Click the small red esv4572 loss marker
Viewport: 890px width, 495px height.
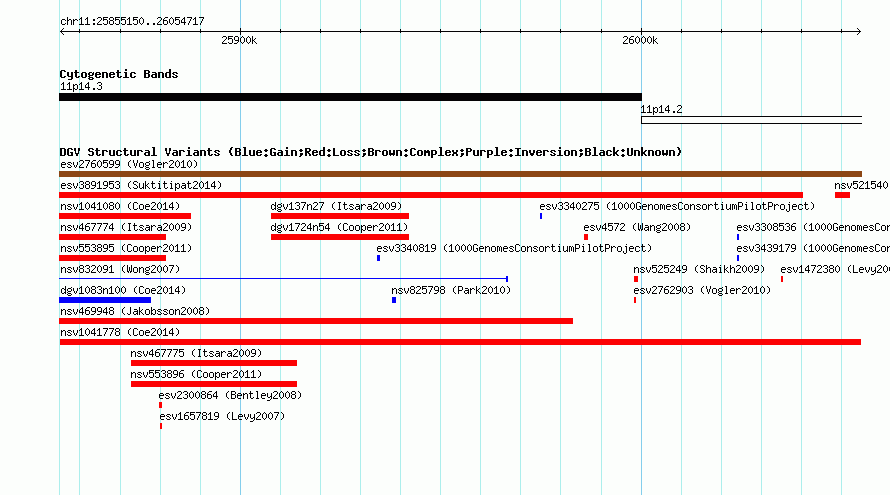[x=586, y=237]
